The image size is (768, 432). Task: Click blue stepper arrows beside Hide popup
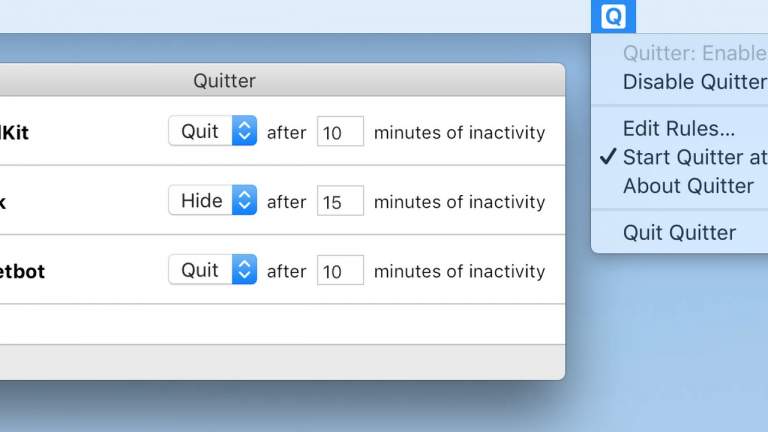coord(244,200)
